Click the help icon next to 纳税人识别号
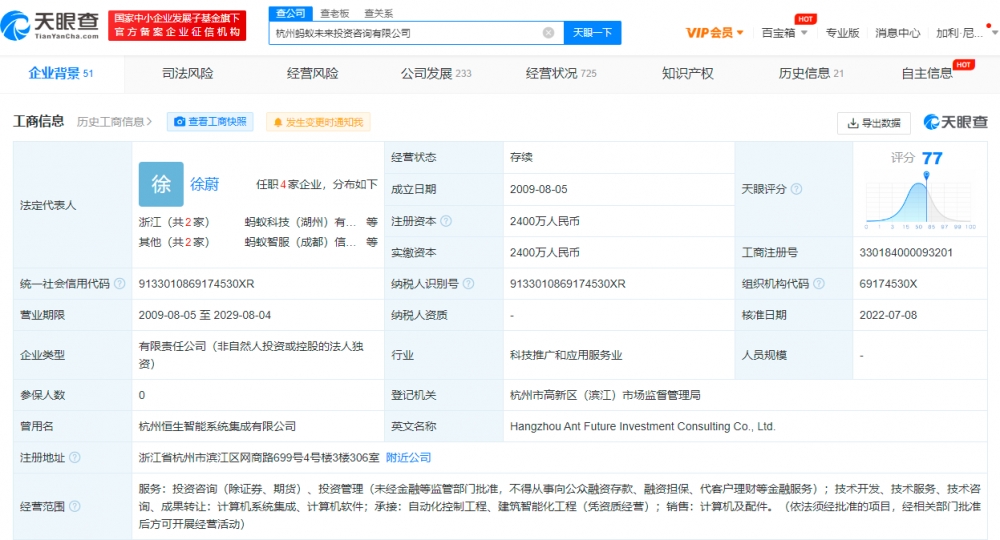Image resolution: width=1000 pixels, height=540 pixels. 468,284
